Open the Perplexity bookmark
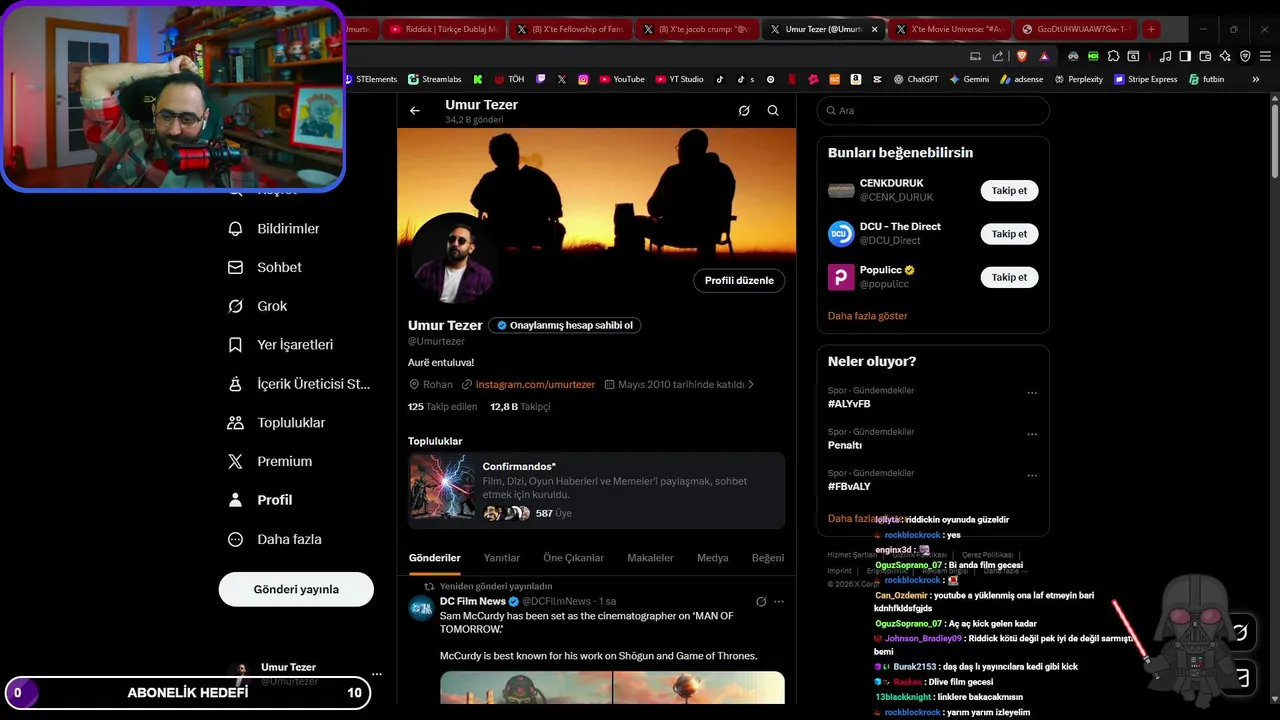The height and width of the screenshot is (720, 1280). click(x=1078, y=79)
